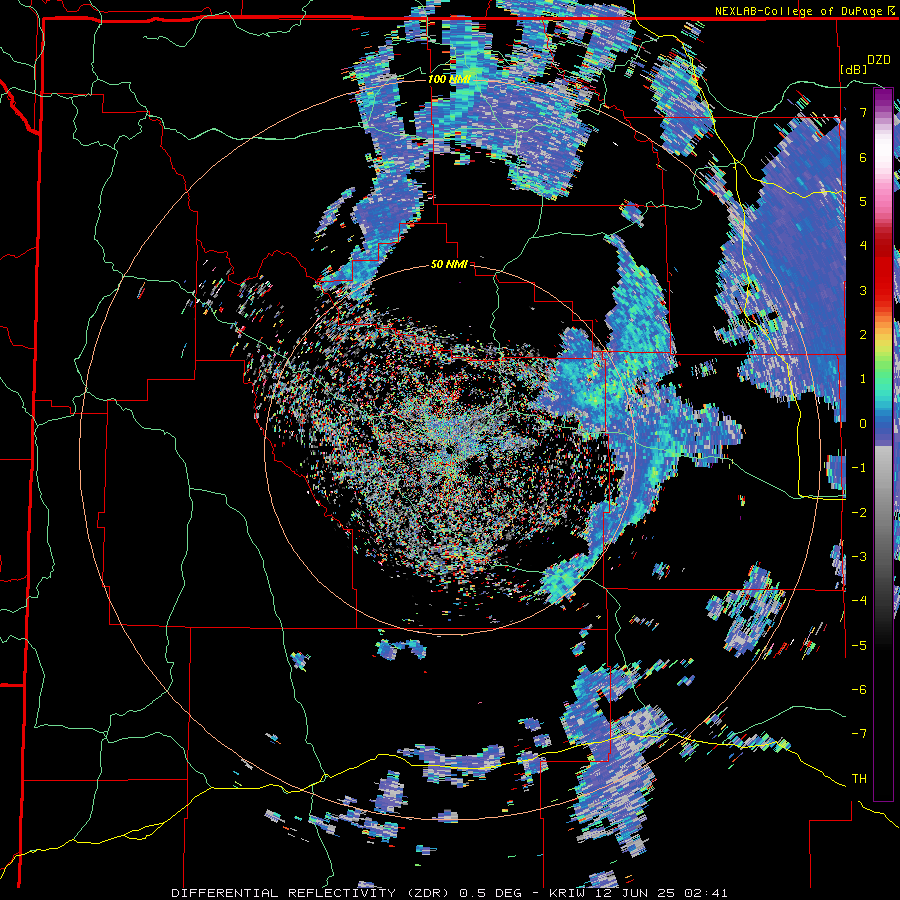Click the 7 value on the scale
The height and width of the screenshot is (900, 900).
(x=863, y=112)
